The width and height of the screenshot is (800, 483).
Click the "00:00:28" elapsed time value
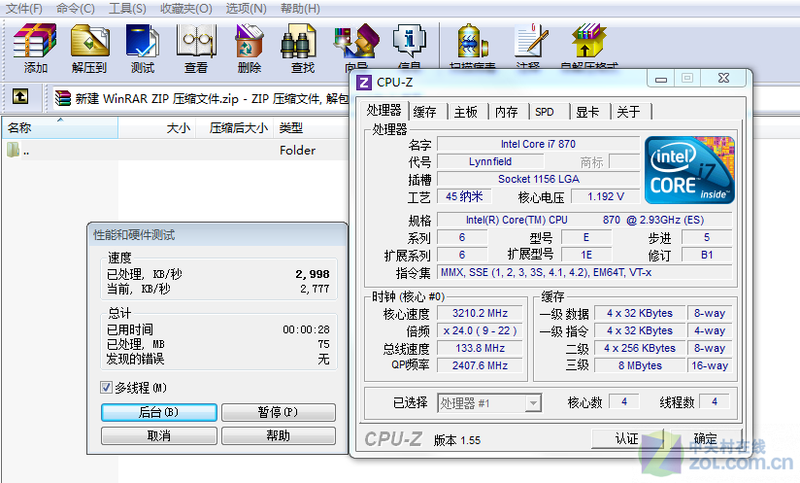(x=306, y=329)
